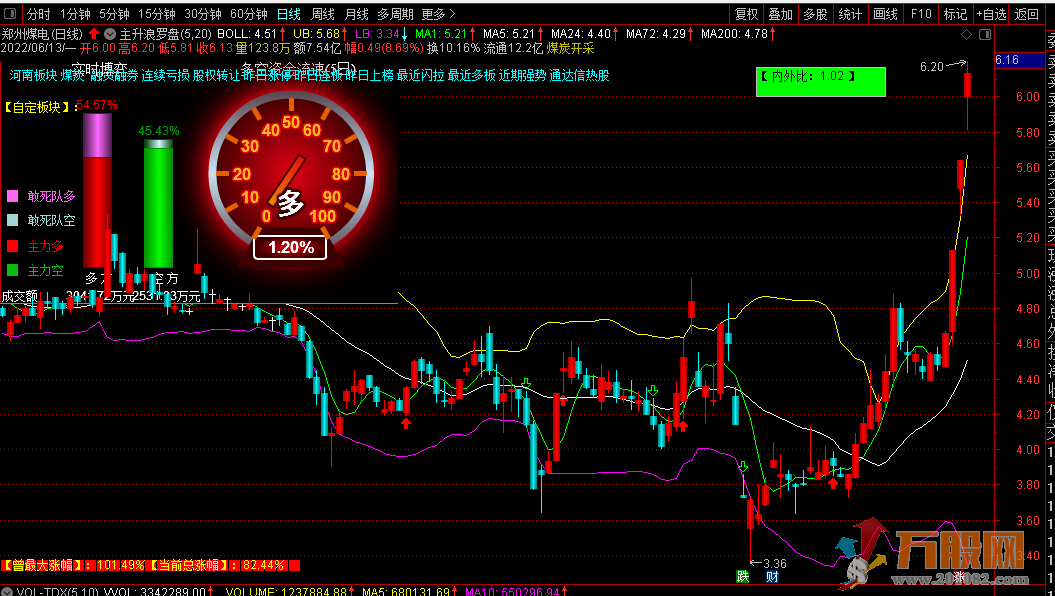Image resolution: width=1055 pixels, height=596 pixels.
Task: Expand the 更多 period options
Action: pyautogui.click(x=438, y=13)
